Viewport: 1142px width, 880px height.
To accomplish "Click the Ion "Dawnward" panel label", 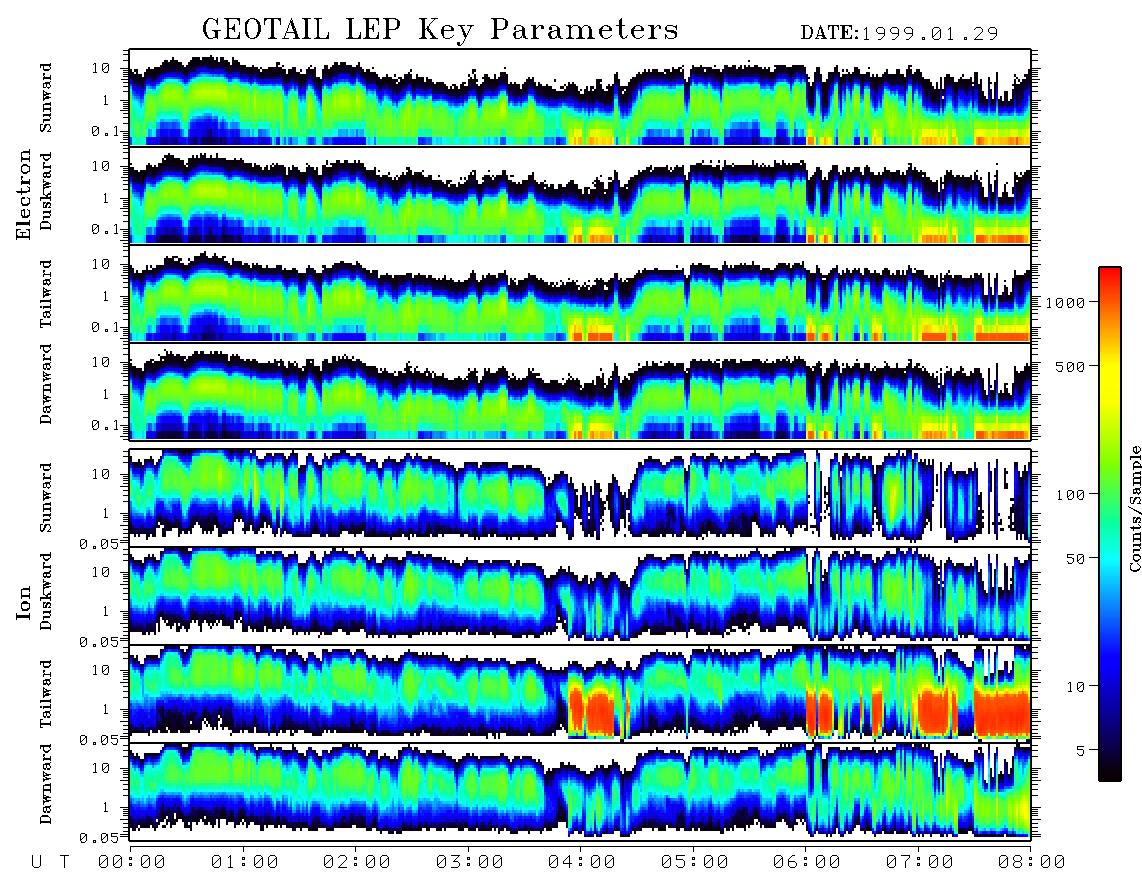I will [x=46, y=783].
